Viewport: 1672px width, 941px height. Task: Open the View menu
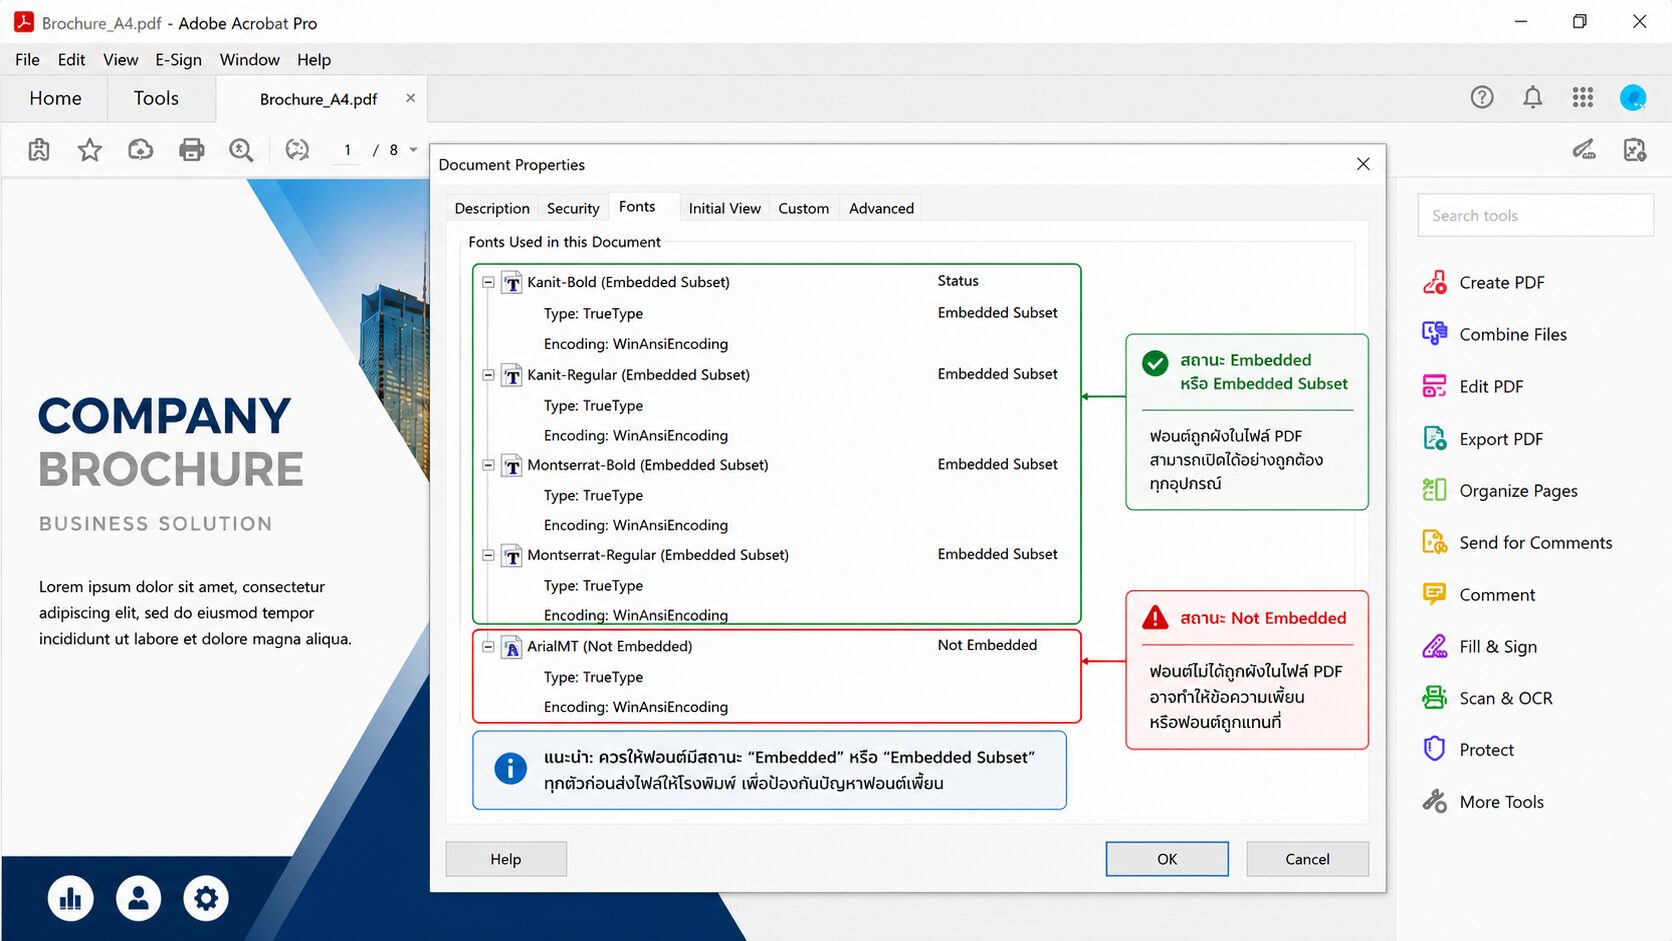120,60
